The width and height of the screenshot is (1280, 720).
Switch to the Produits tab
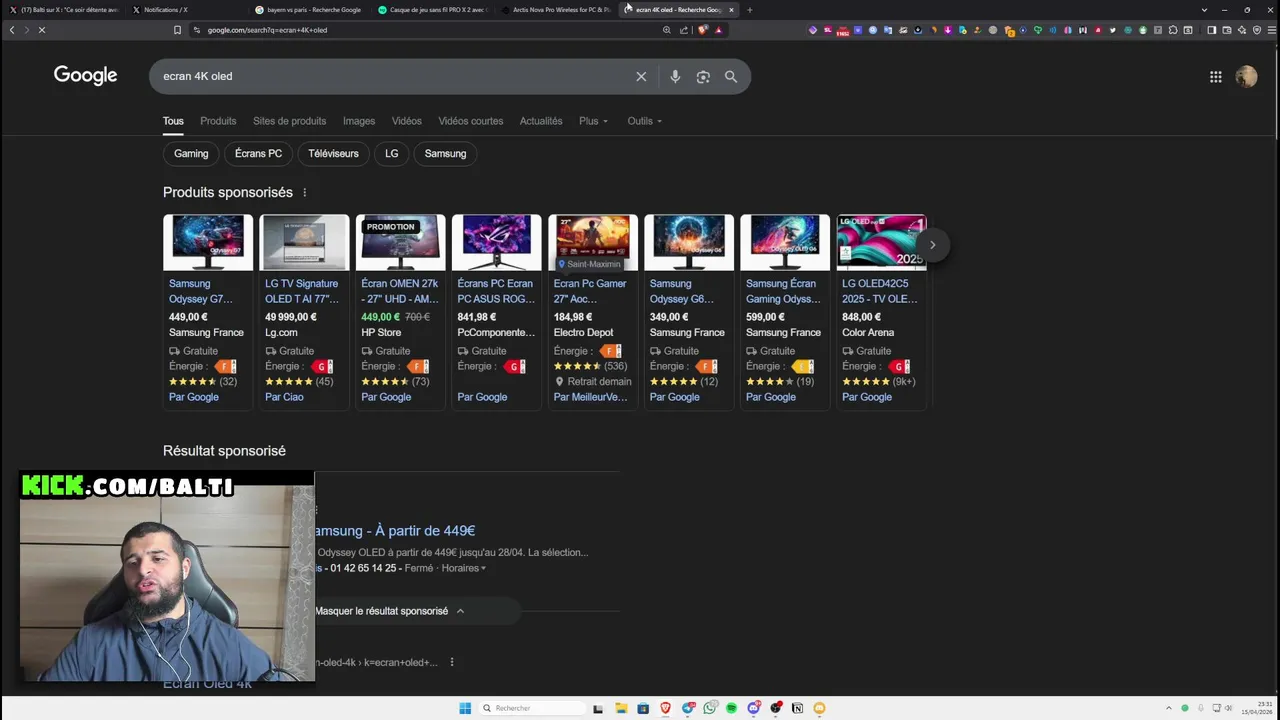click(x=218, y=121)
